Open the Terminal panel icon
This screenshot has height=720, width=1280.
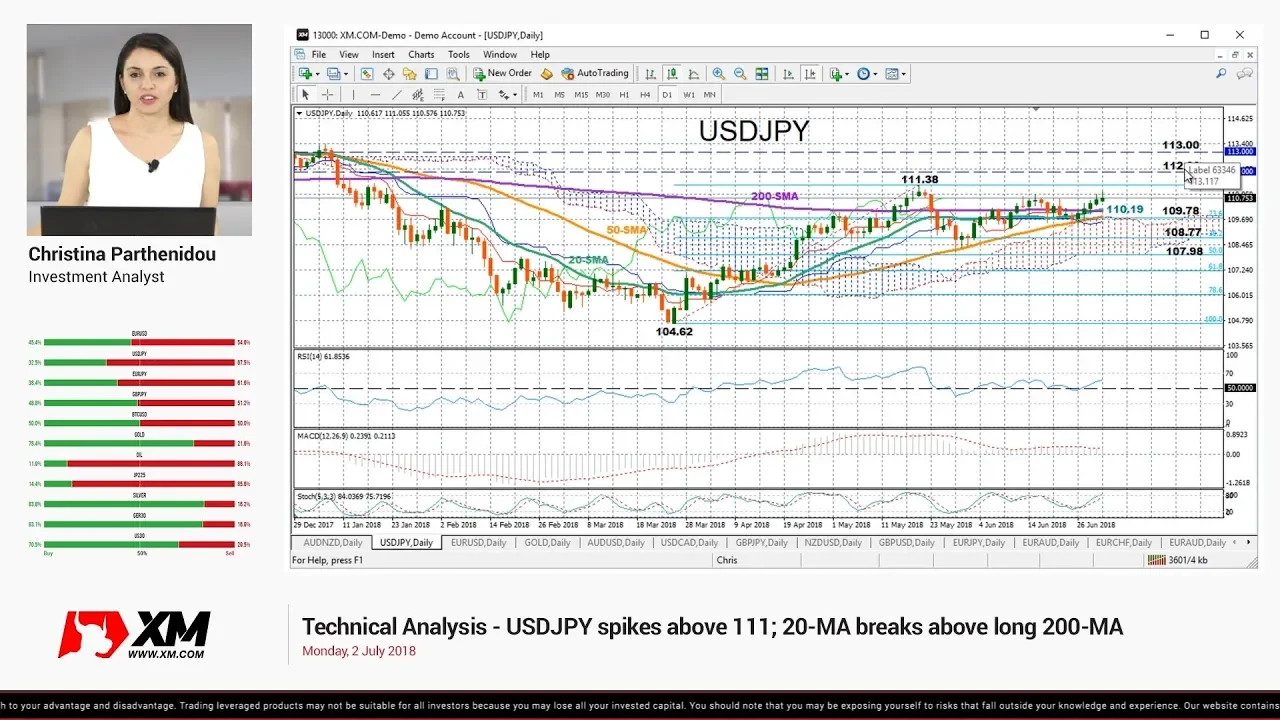tap(431, 73)
